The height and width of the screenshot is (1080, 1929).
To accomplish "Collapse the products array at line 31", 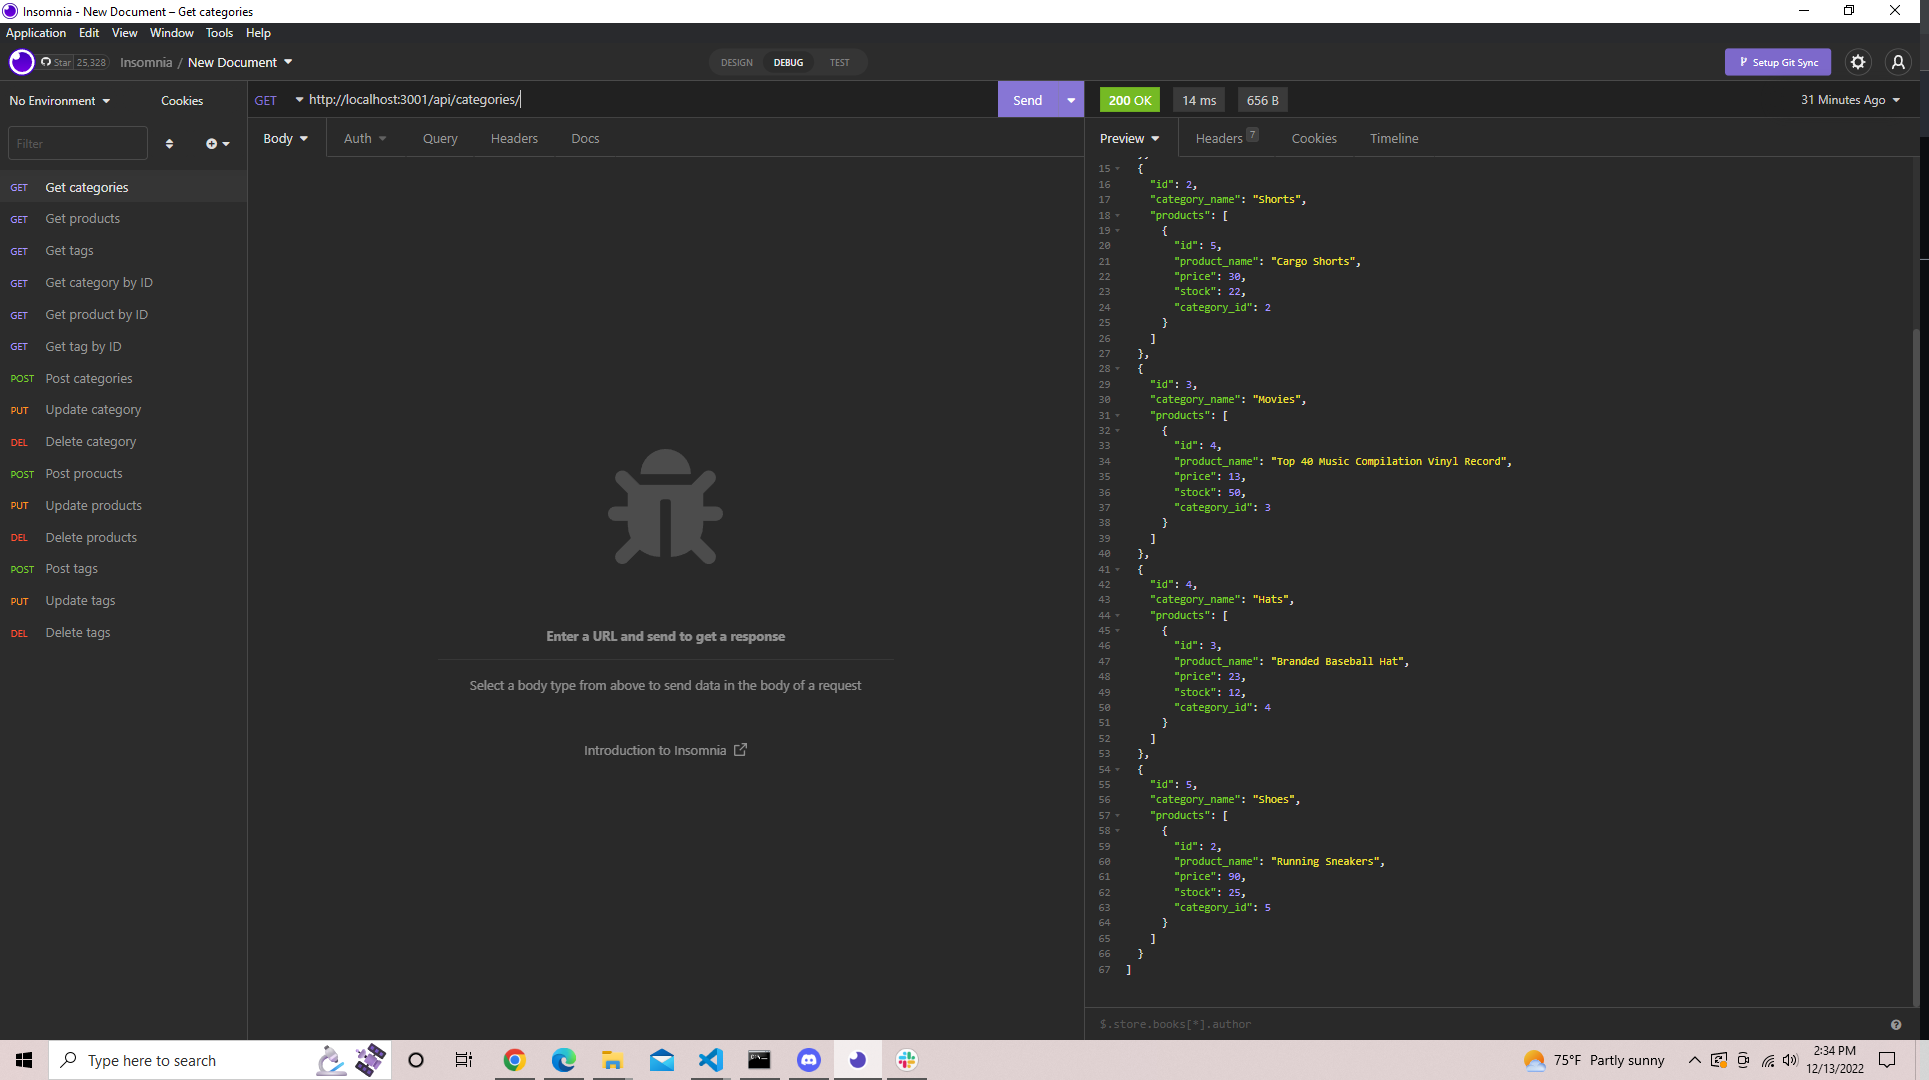I will coord(1118,415).
